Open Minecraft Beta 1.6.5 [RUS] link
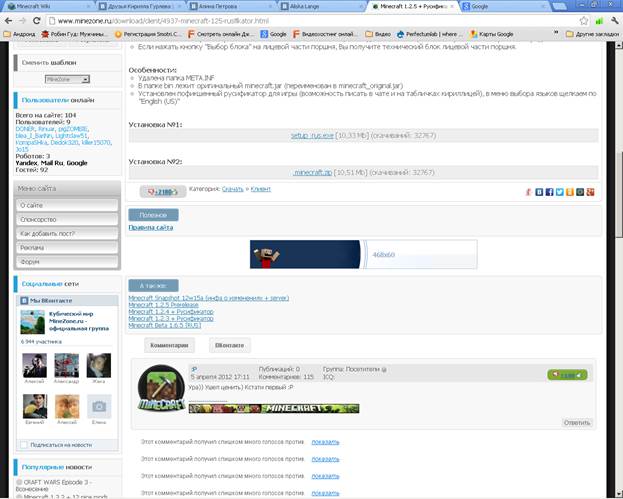The height and width of the screenshot is (499, 623). coord(164,325)
